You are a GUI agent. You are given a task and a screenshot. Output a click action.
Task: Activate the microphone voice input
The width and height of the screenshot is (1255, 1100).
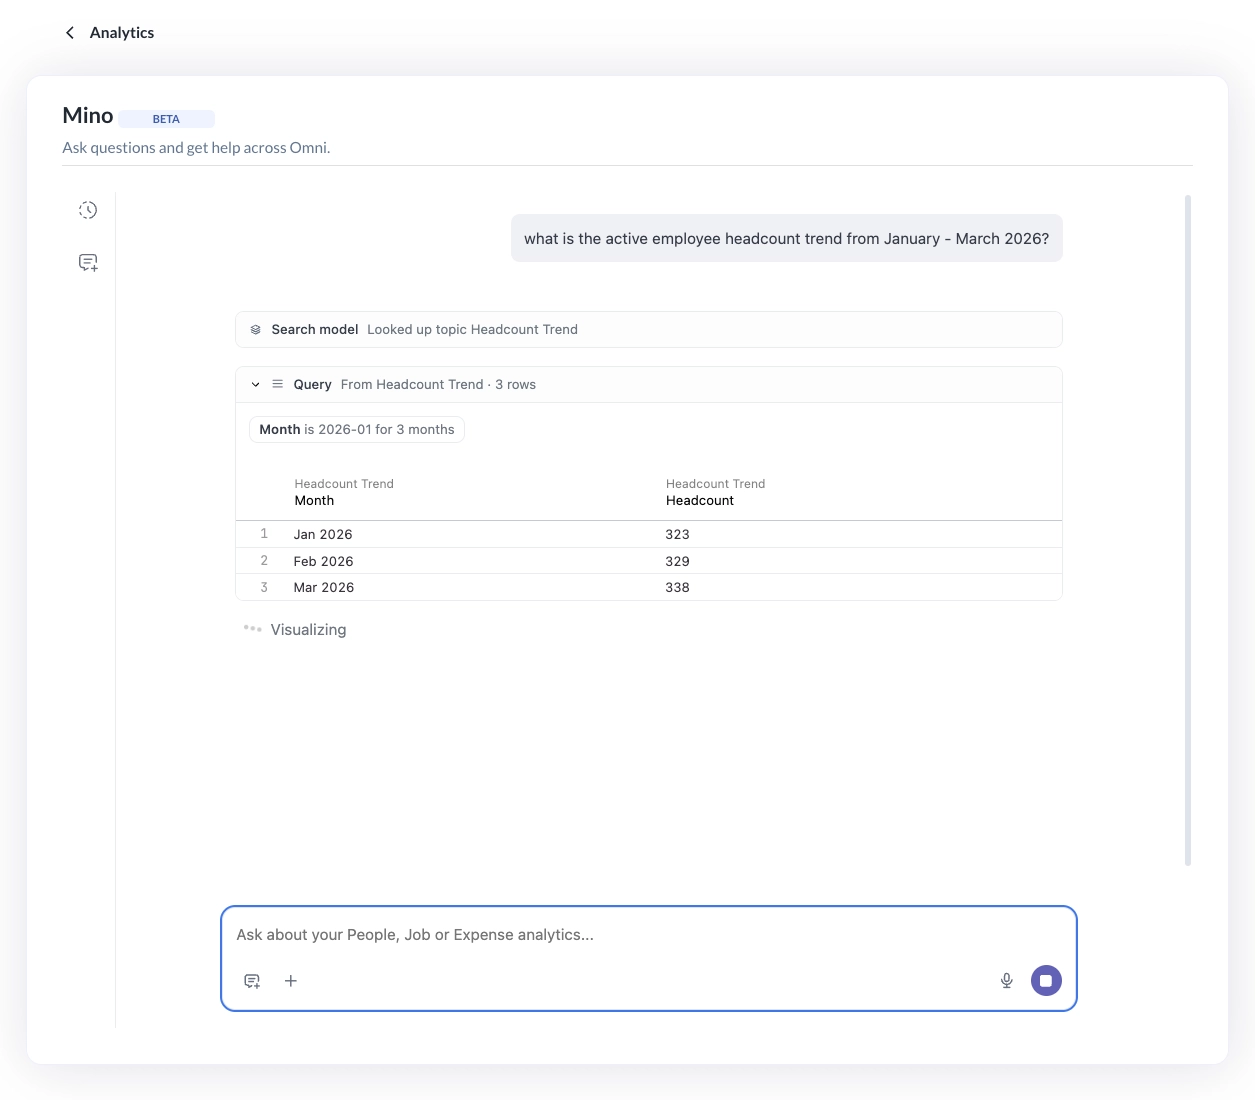coord(1007,981)
